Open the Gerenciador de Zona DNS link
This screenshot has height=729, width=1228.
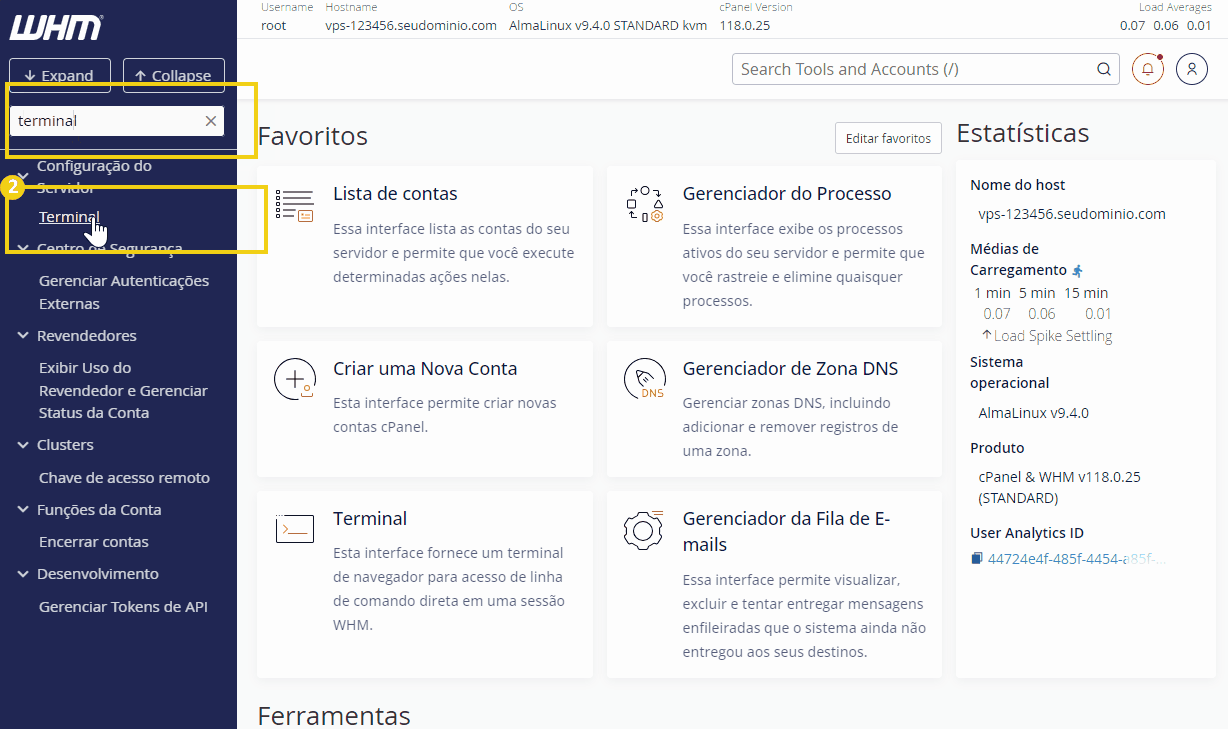coord(790,368)
